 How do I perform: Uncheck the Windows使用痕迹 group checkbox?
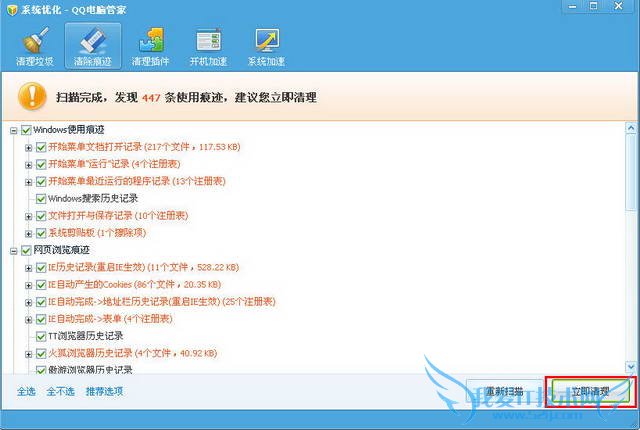[26, 130]
